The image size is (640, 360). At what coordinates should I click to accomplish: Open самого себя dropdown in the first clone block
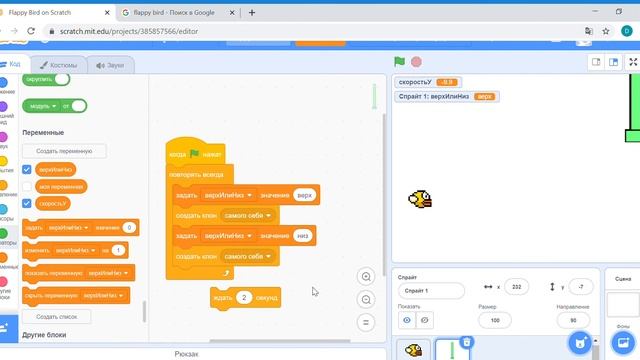pos(248,216)
